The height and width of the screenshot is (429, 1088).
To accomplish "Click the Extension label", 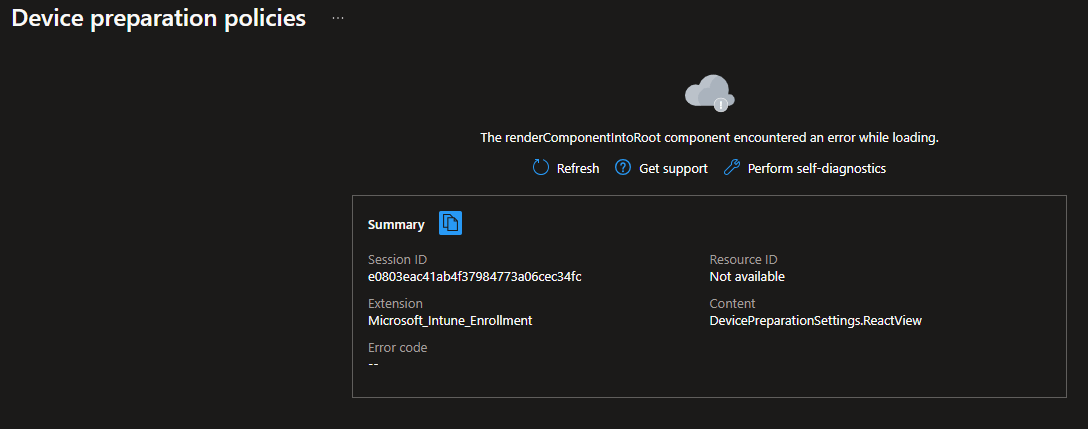I will [x=395, y=304].
